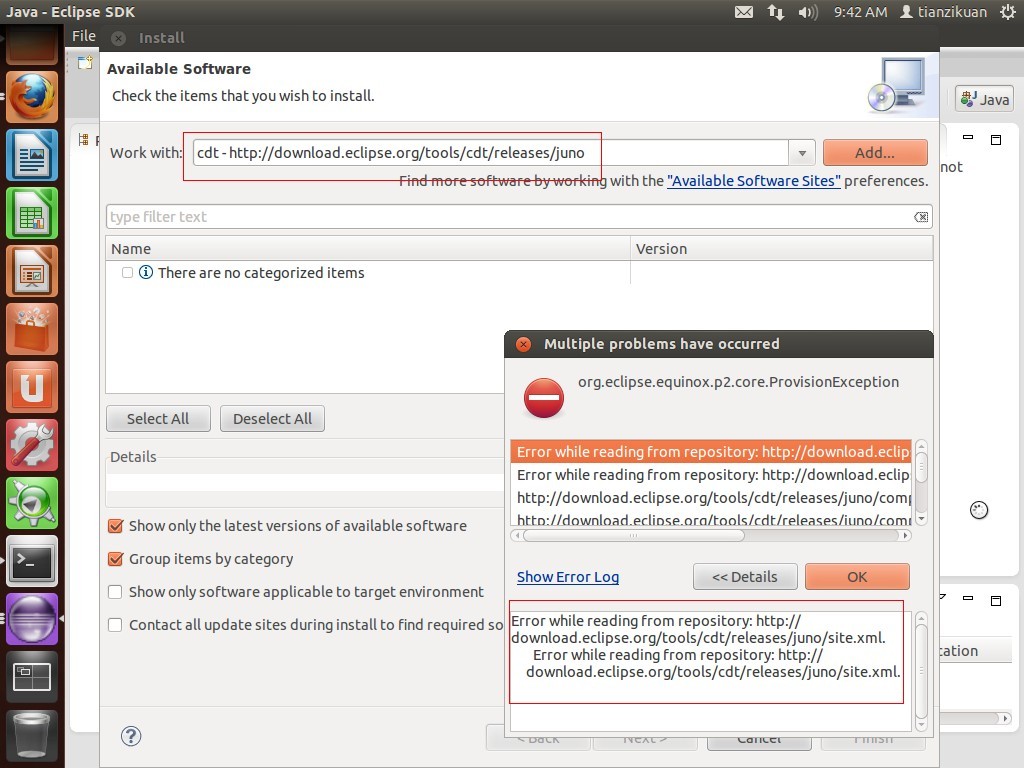Select the second 'Error while reading from repository' row

[x=711, y=475]
